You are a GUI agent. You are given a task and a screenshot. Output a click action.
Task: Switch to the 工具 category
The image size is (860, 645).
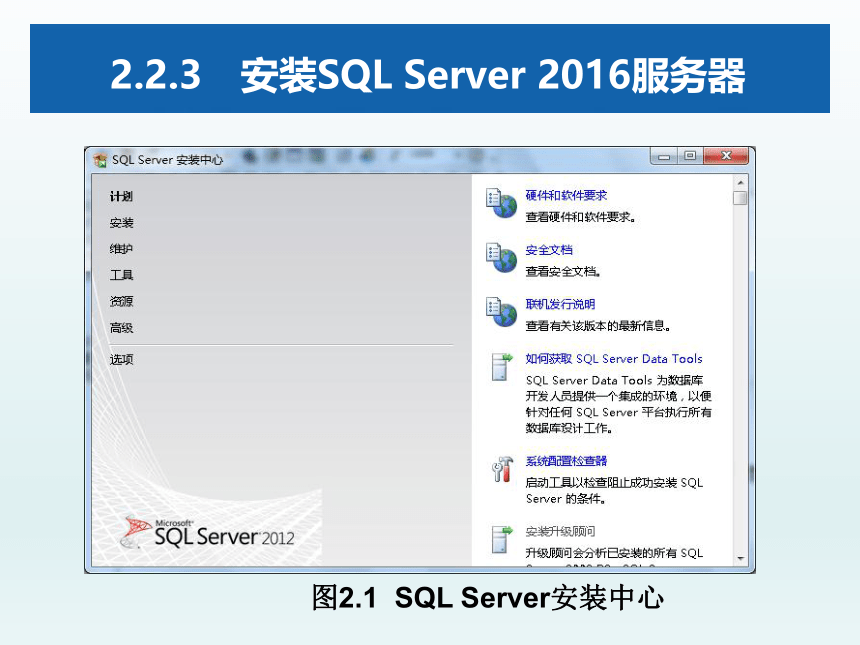coord(121,275)
